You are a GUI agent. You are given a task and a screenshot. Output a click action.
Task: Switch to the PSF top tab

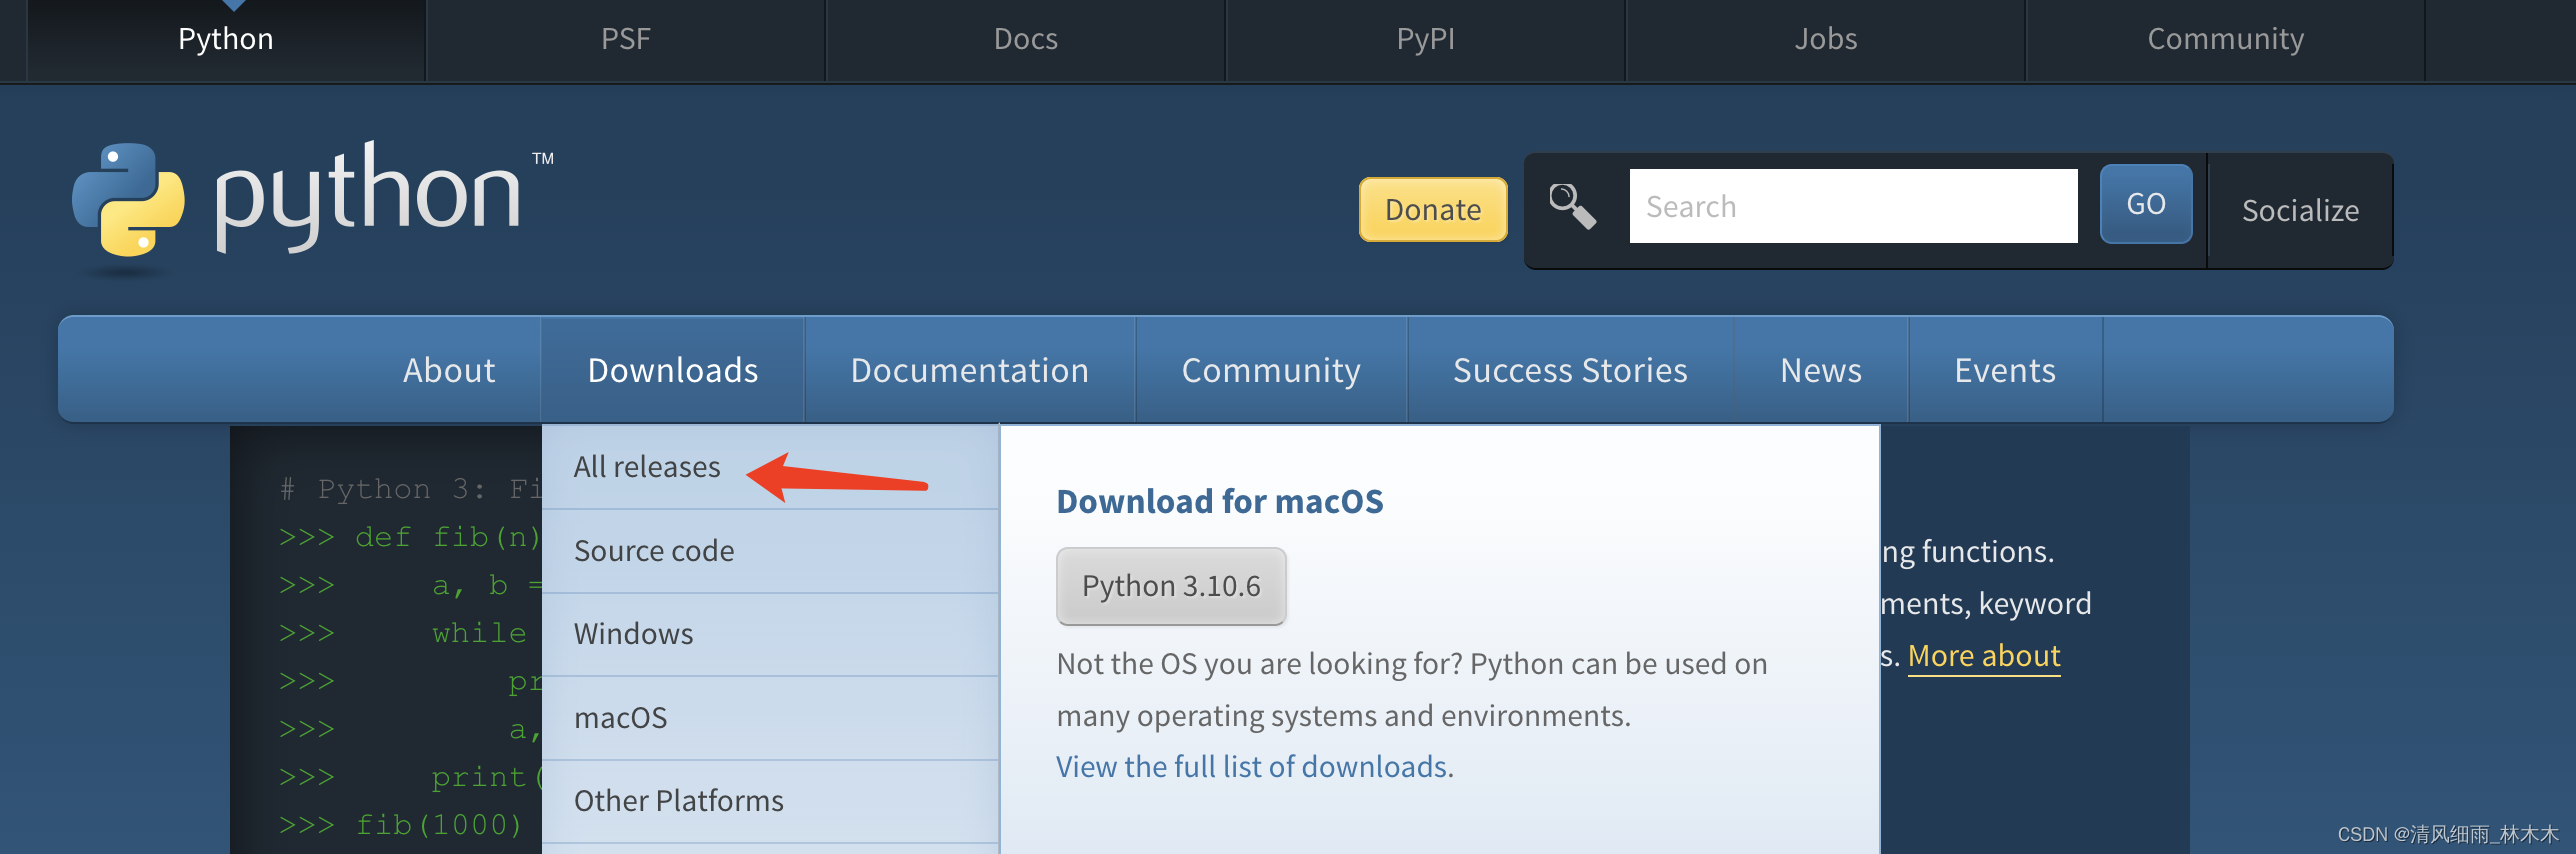(625, 39)
